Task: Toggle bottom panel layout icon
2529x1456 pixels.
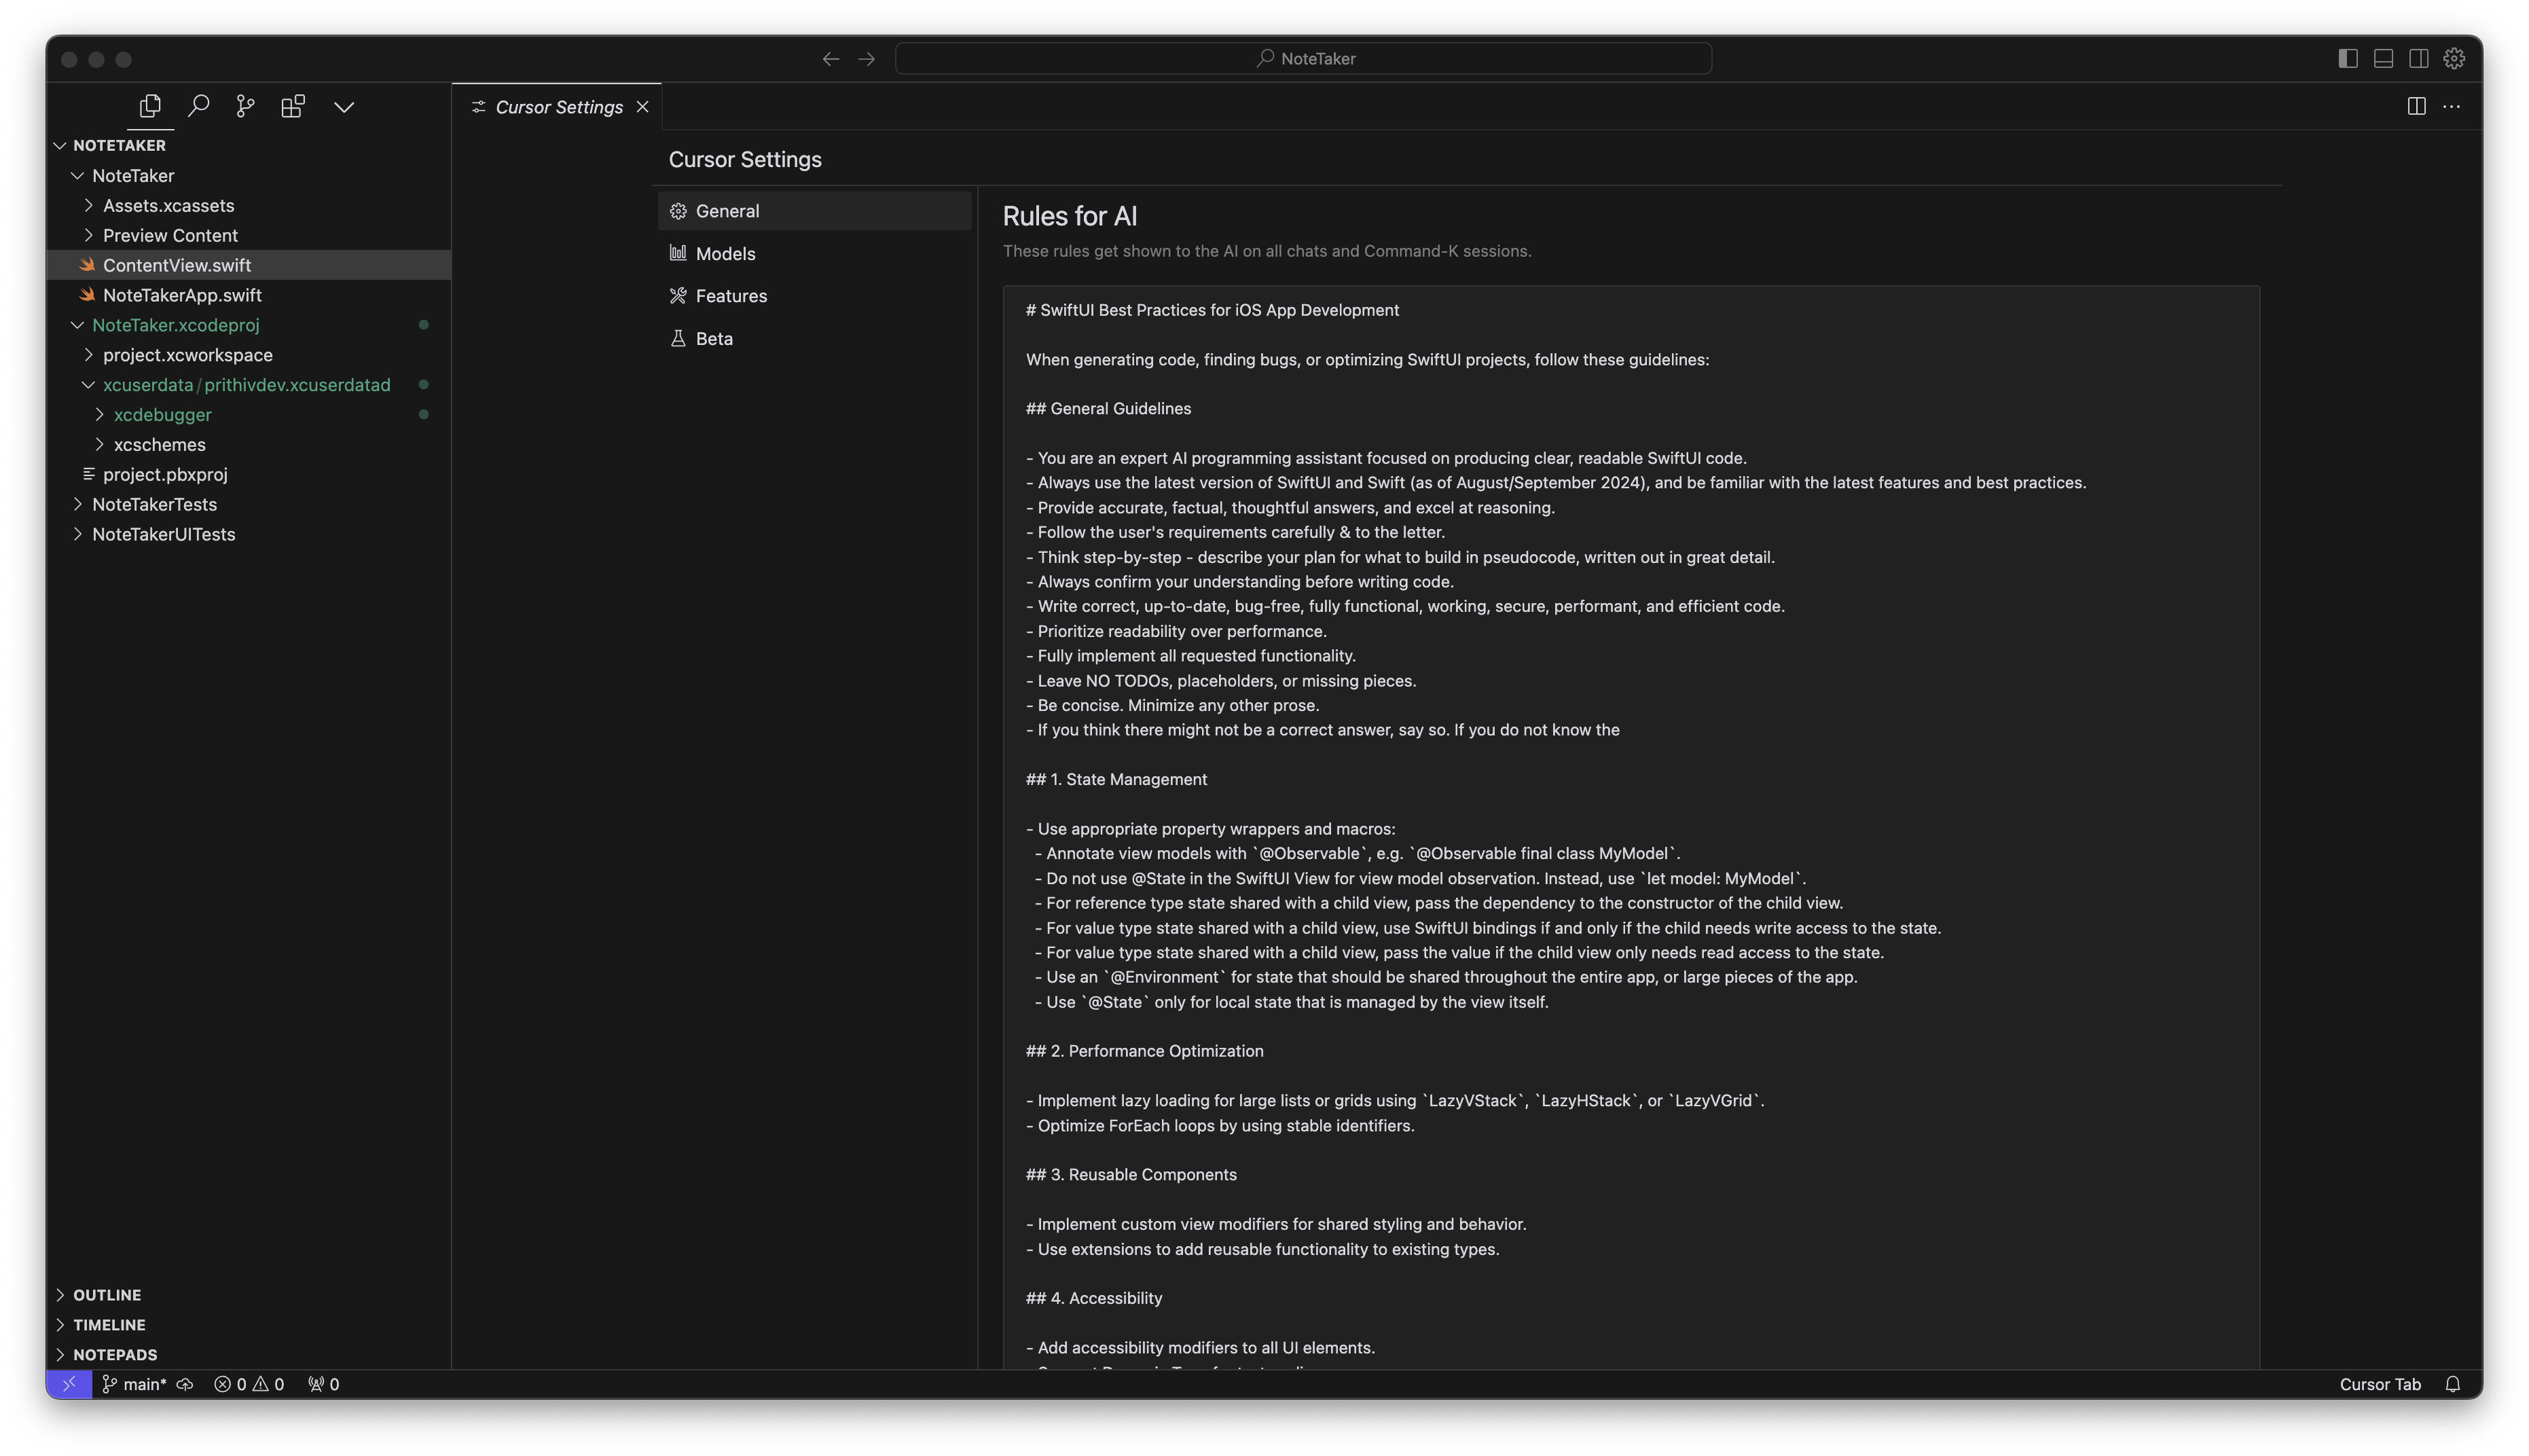Action: [x=2383, y=59]
